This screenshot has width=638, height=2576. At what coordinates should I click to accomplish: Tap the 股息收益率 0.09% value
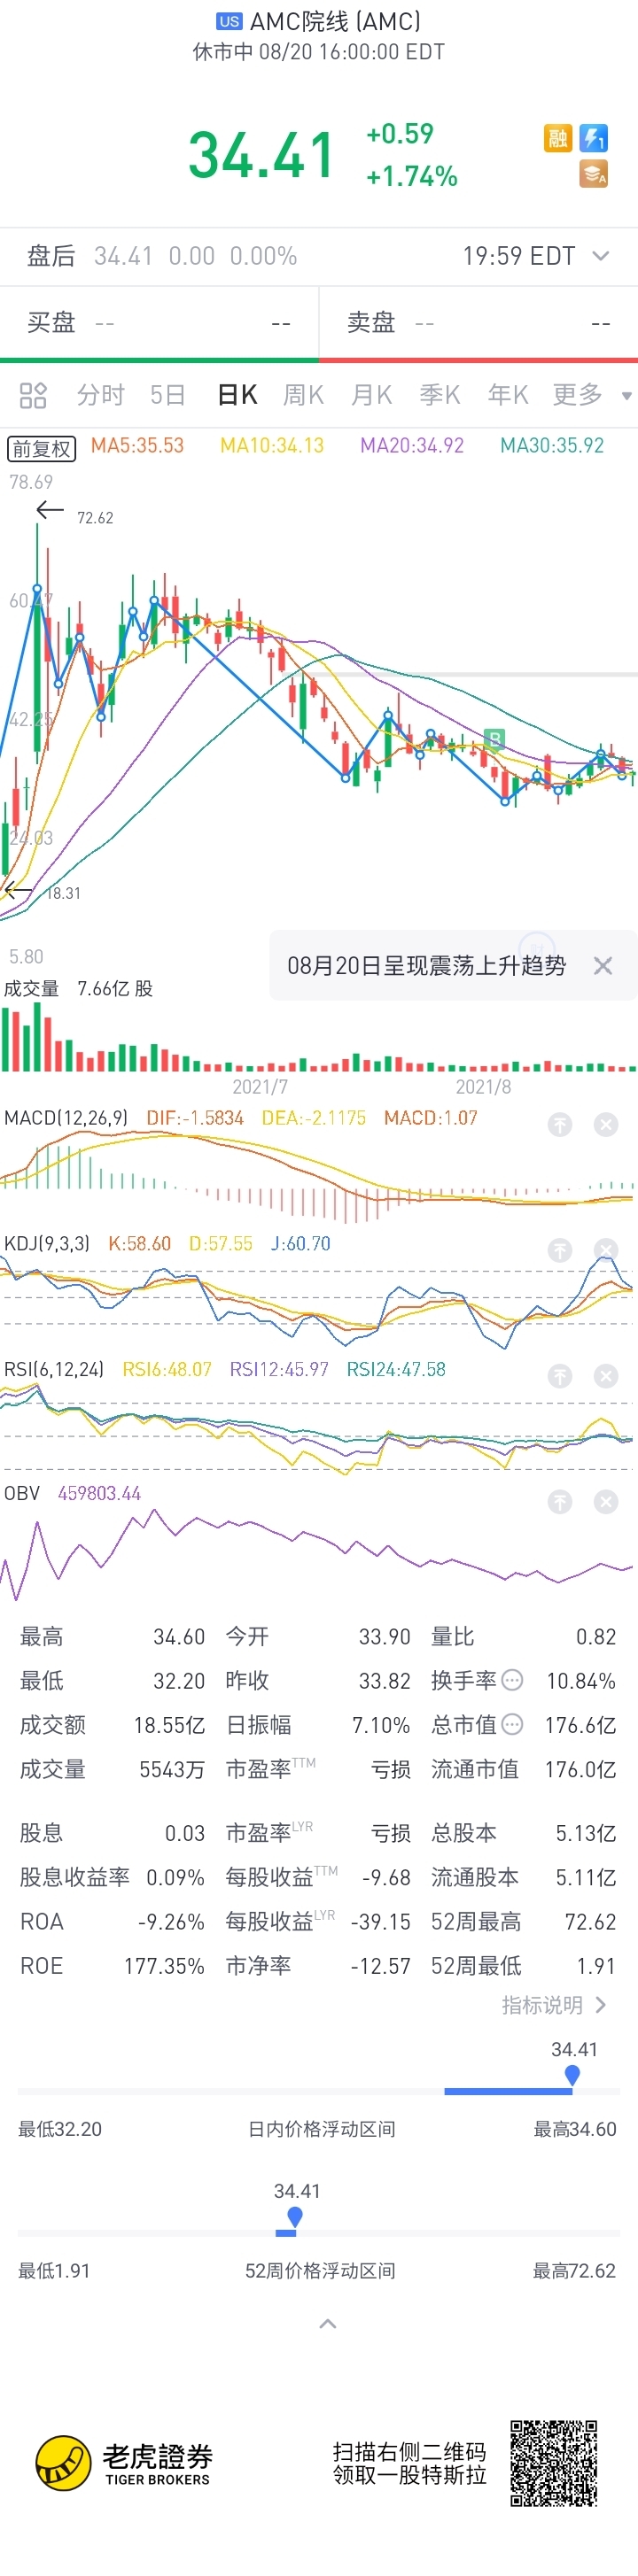coord(175,1877)
